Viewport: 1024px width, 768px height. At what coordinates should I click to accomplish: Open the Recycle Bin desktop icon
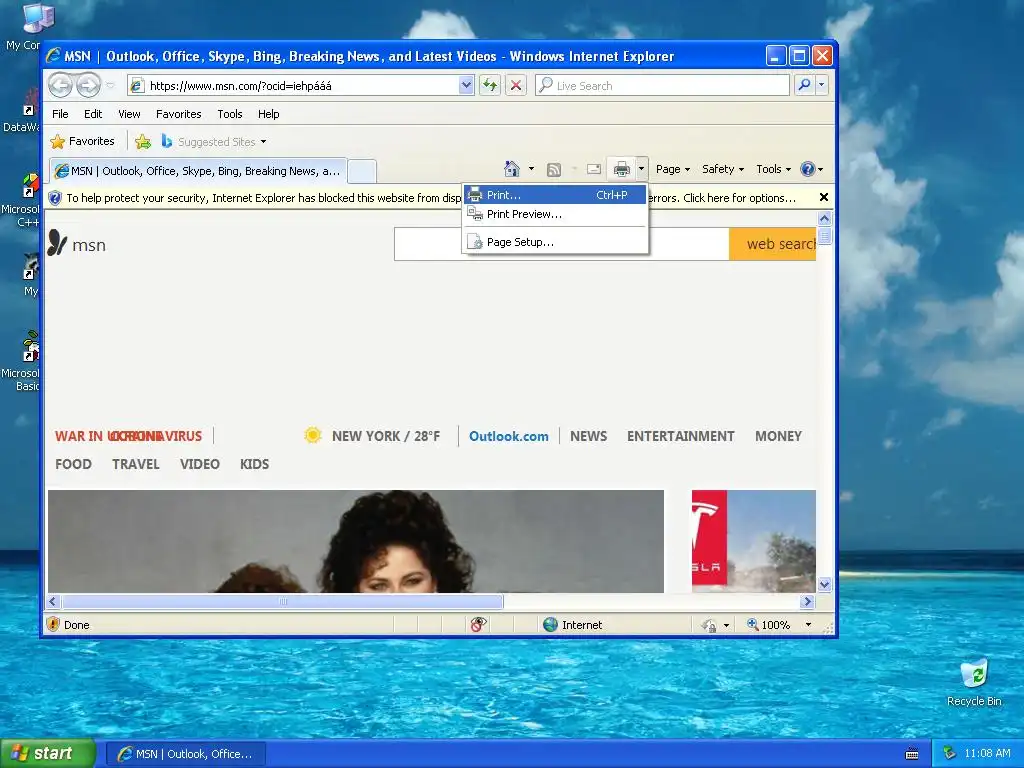tap(974, 683)
